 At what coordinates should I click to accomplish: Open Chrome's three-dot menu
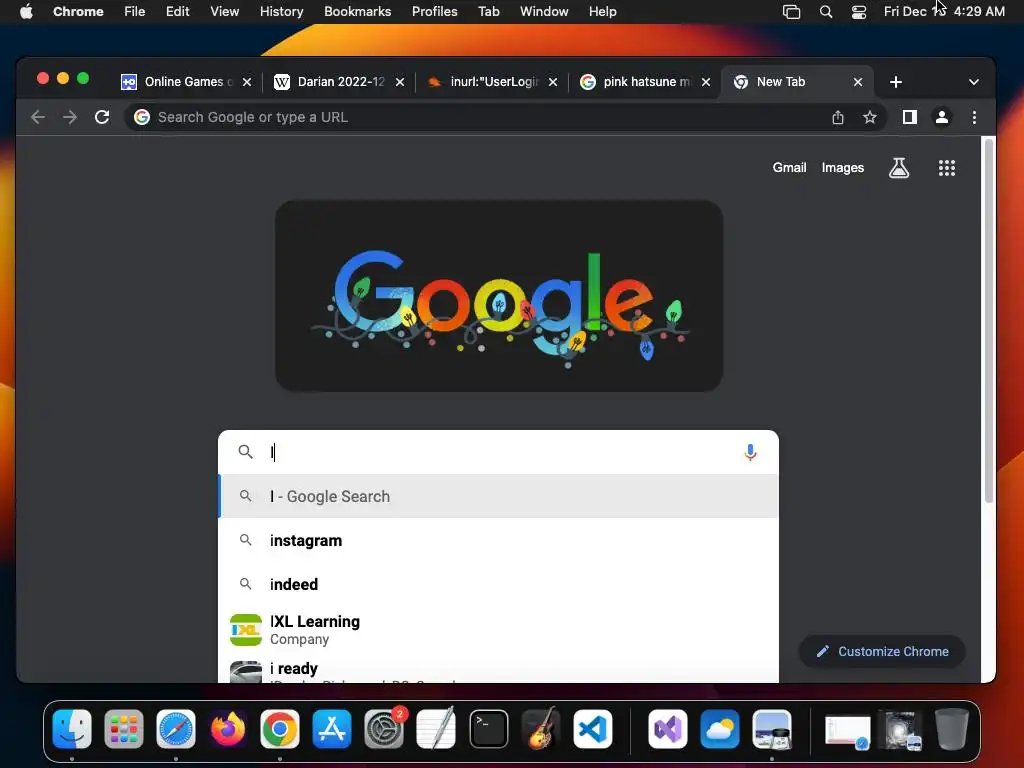pos(974,117)
